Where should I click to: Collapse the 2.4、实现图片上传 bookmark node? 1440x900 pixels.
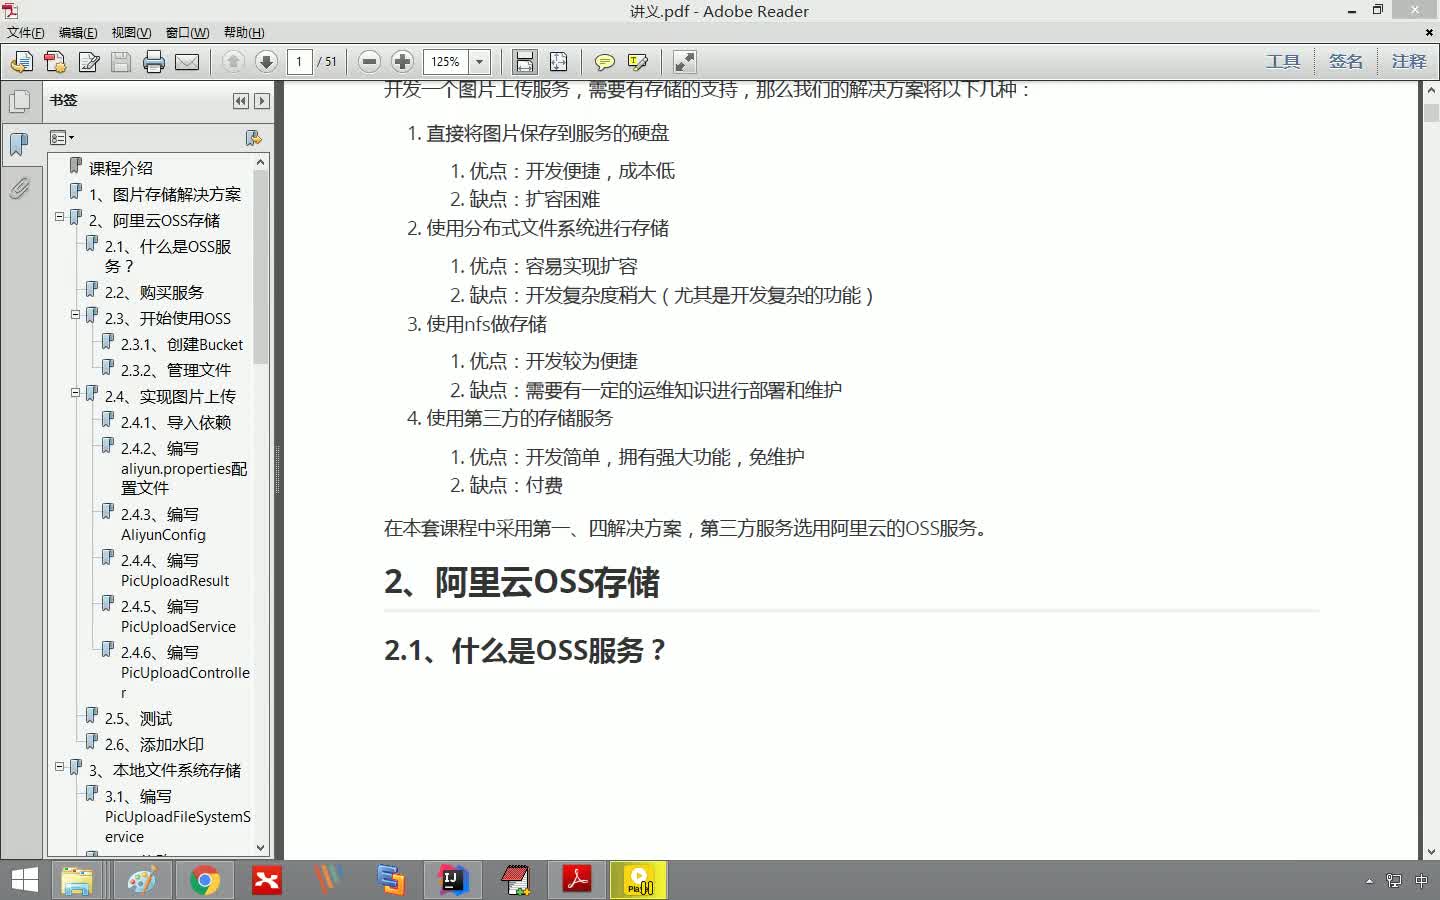(75, 392)
